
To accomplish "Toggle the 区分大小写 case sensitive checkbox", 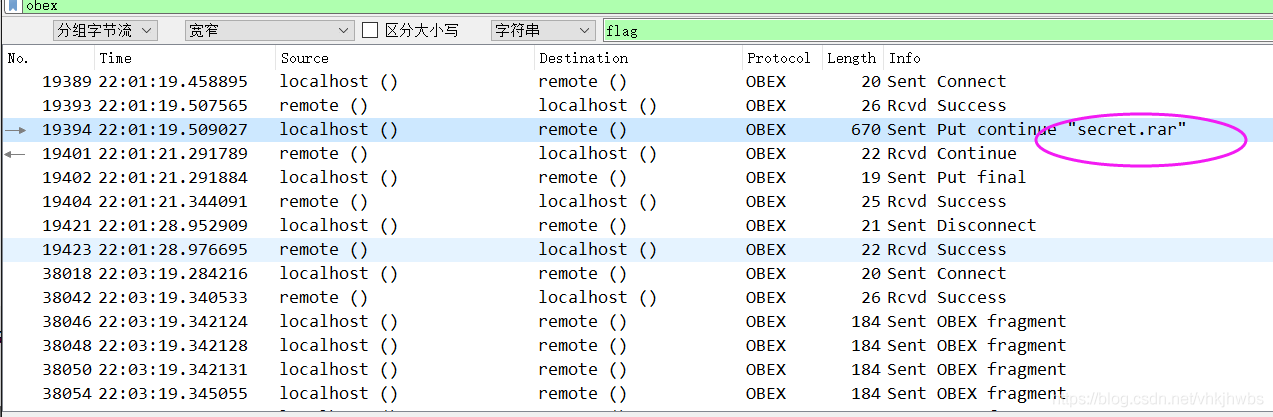I will click(x=370, y=31).
